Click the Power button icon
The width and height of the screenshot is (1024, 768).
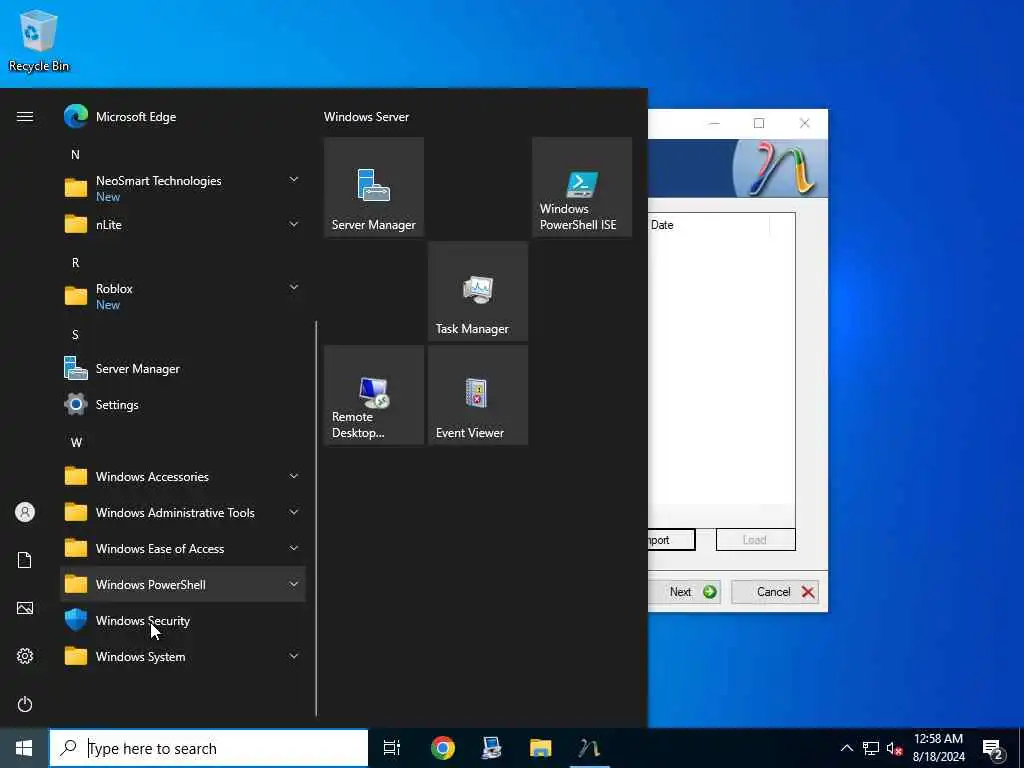point(25,704)
